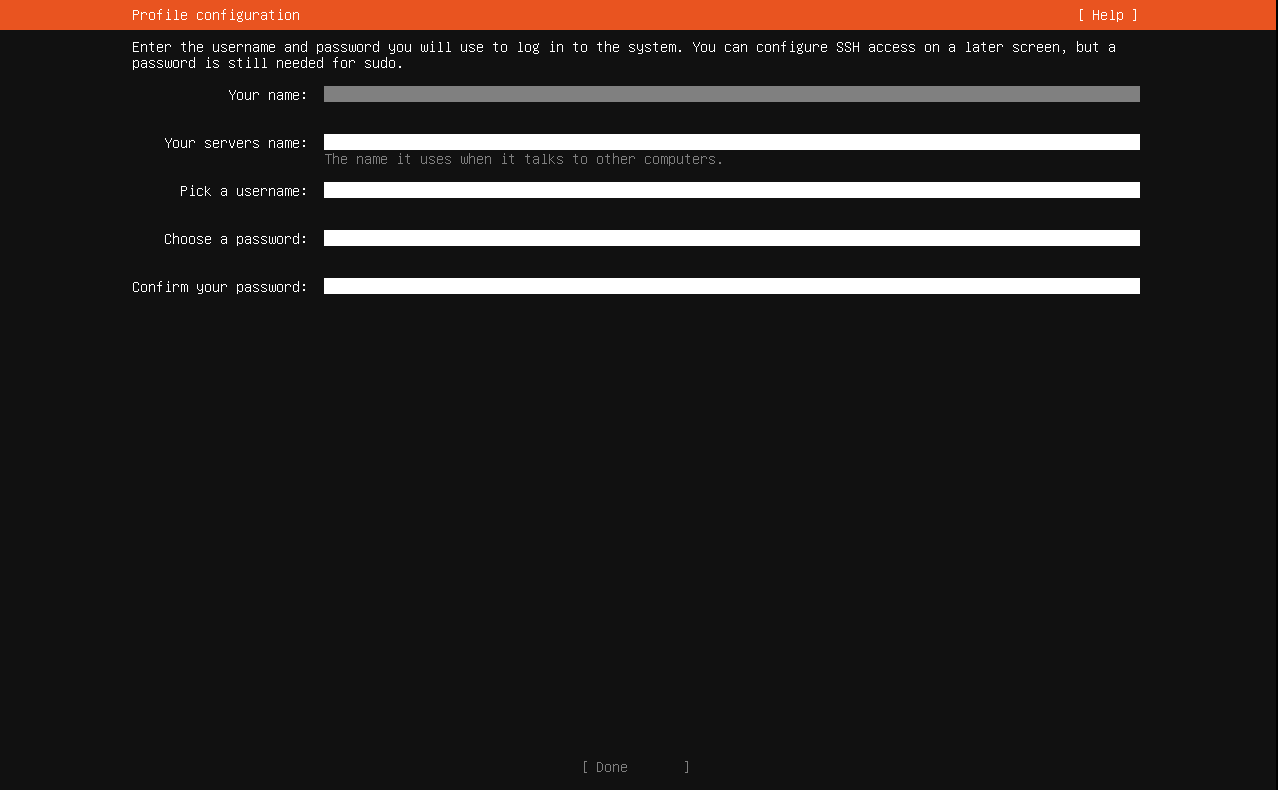Viewport: 1278px width, 790px height.
Task: Click the Confirm your password label
Action: click(x=220, y=287)
